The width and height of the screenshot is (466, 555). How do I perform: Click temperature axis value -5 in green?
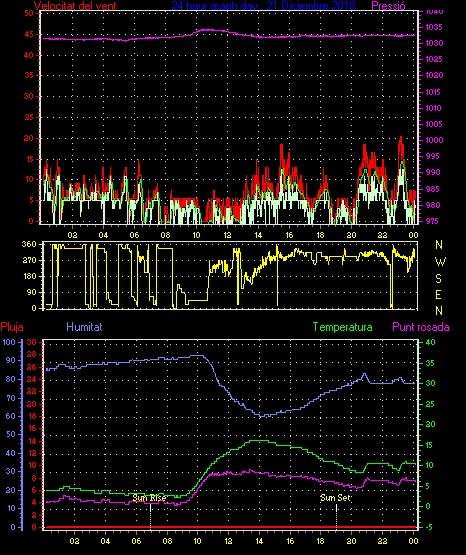pyautogui.click(x=429, y=527)
